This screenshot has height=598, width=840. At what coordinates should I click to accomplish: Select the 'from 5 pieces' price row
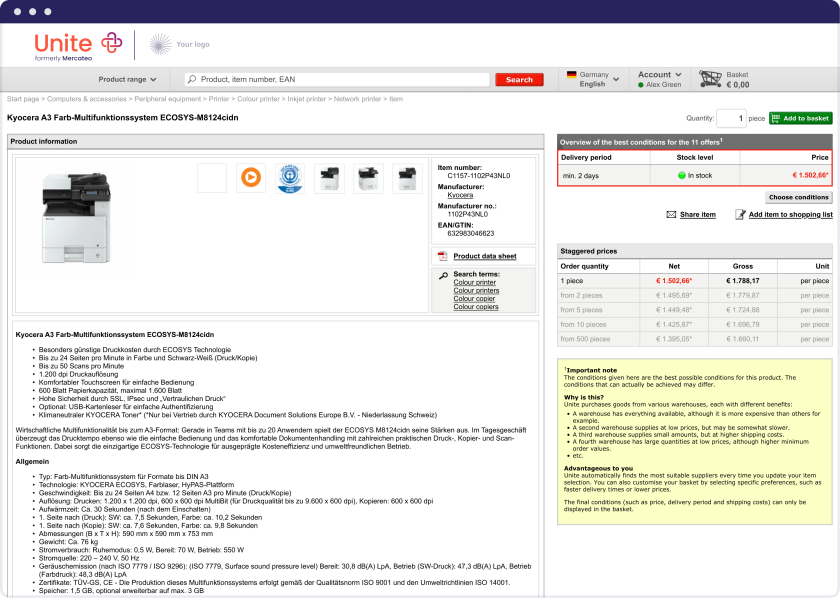point(695,310)
